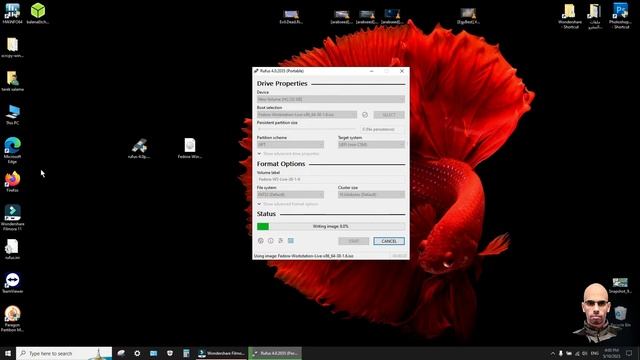640x360 pixels.
Task: Click the taskbar search box
Action: [x=64, y=353]
